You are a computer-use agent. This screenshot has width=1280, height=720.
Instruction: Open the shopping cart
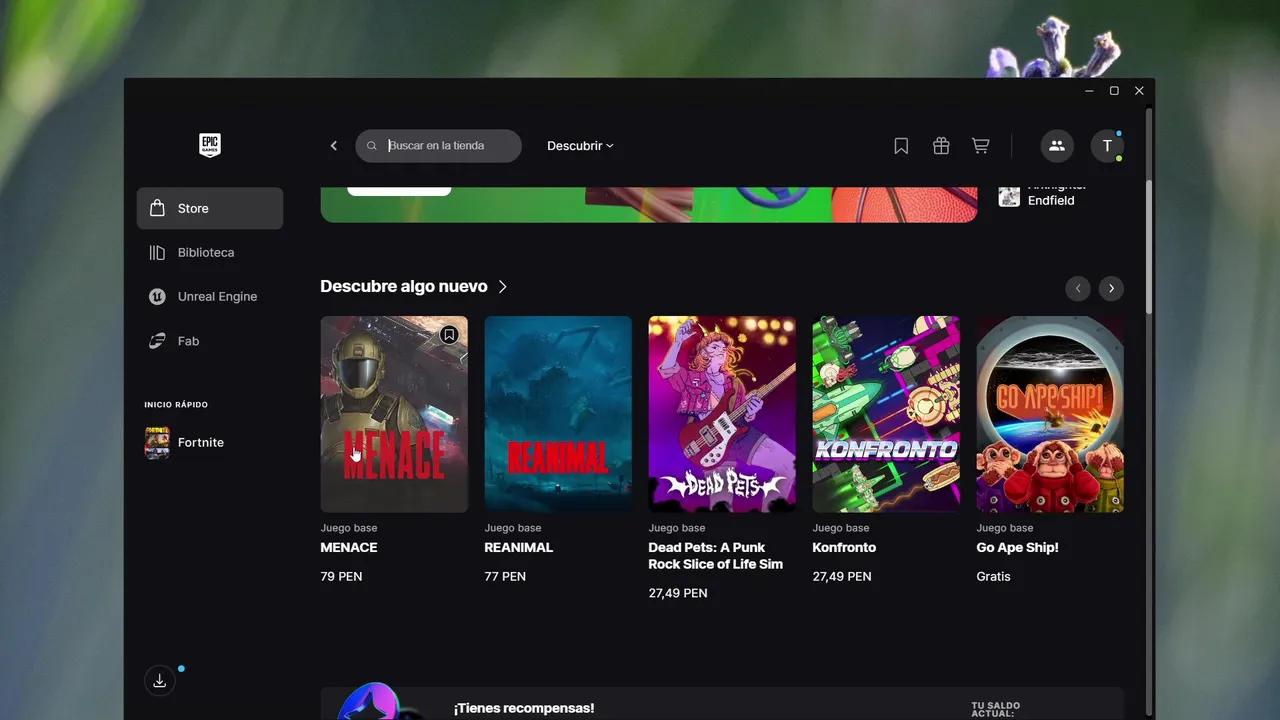coord(981,146)
